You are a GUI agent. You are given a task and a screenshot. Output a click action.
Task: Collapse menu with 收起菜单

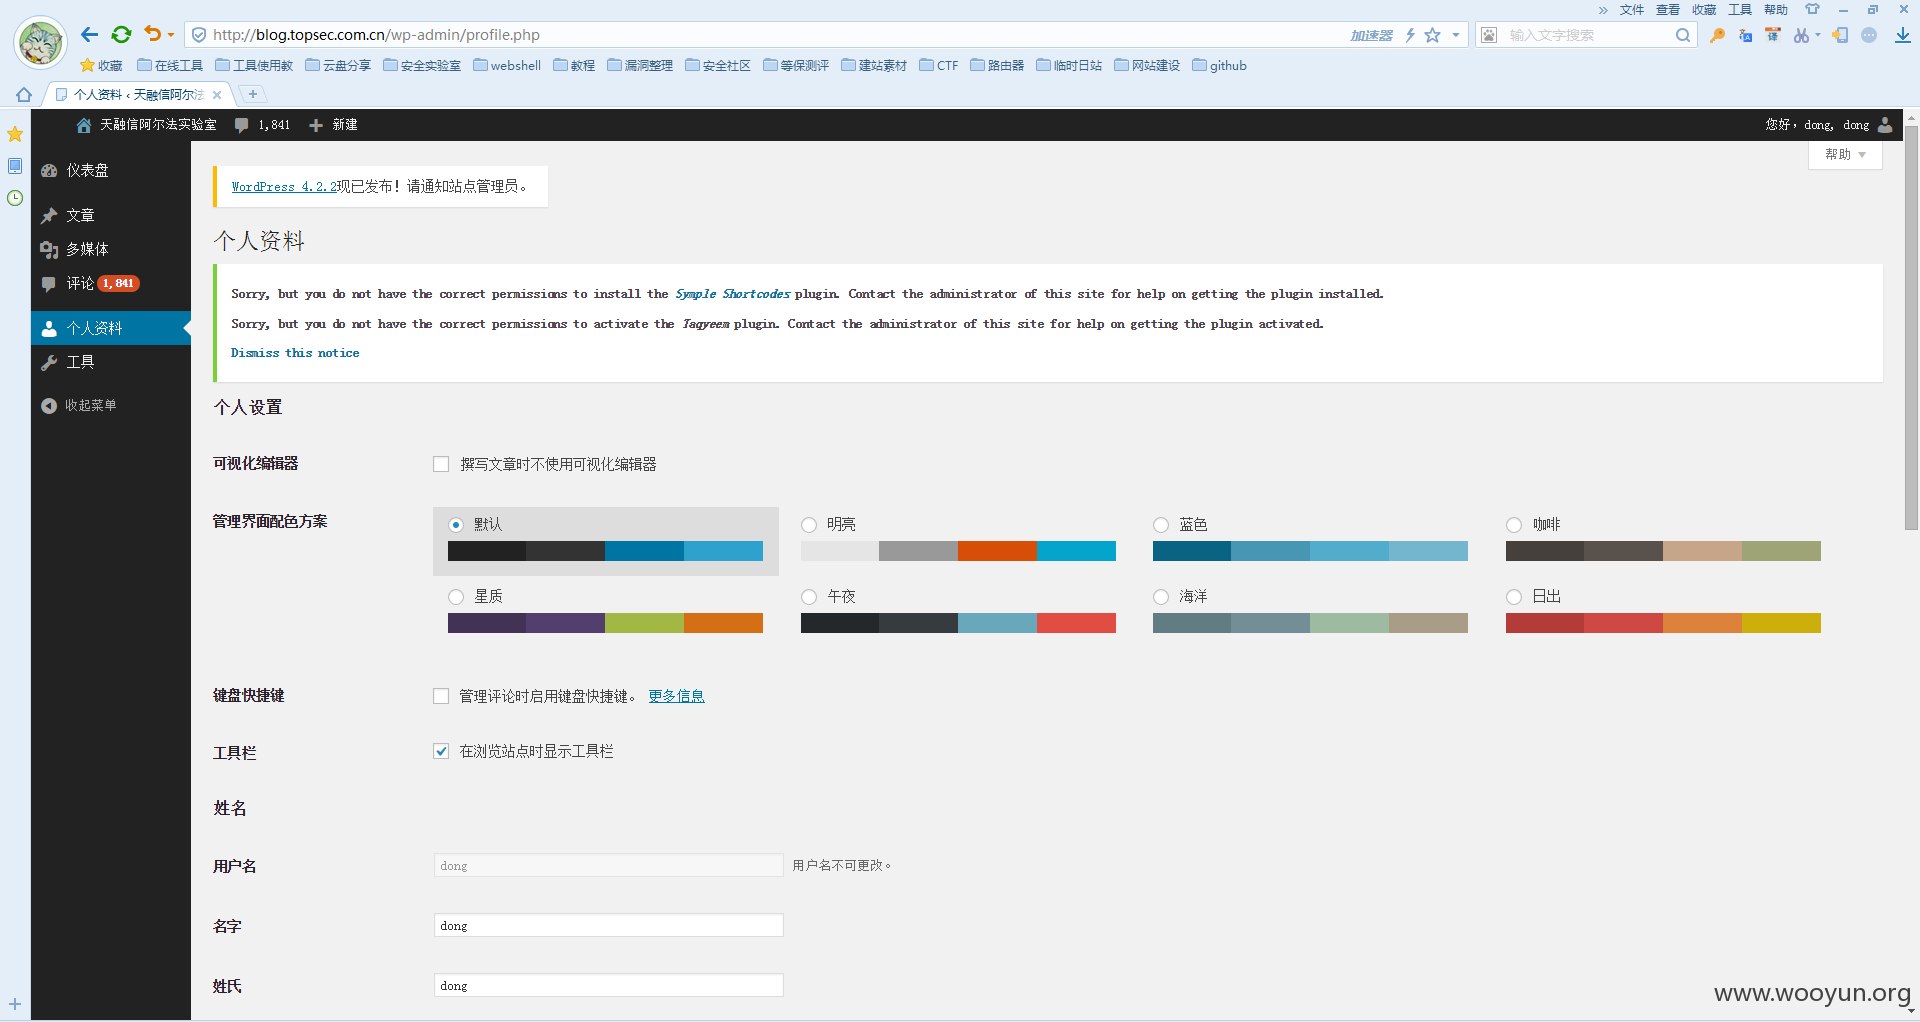pos(79,405)
